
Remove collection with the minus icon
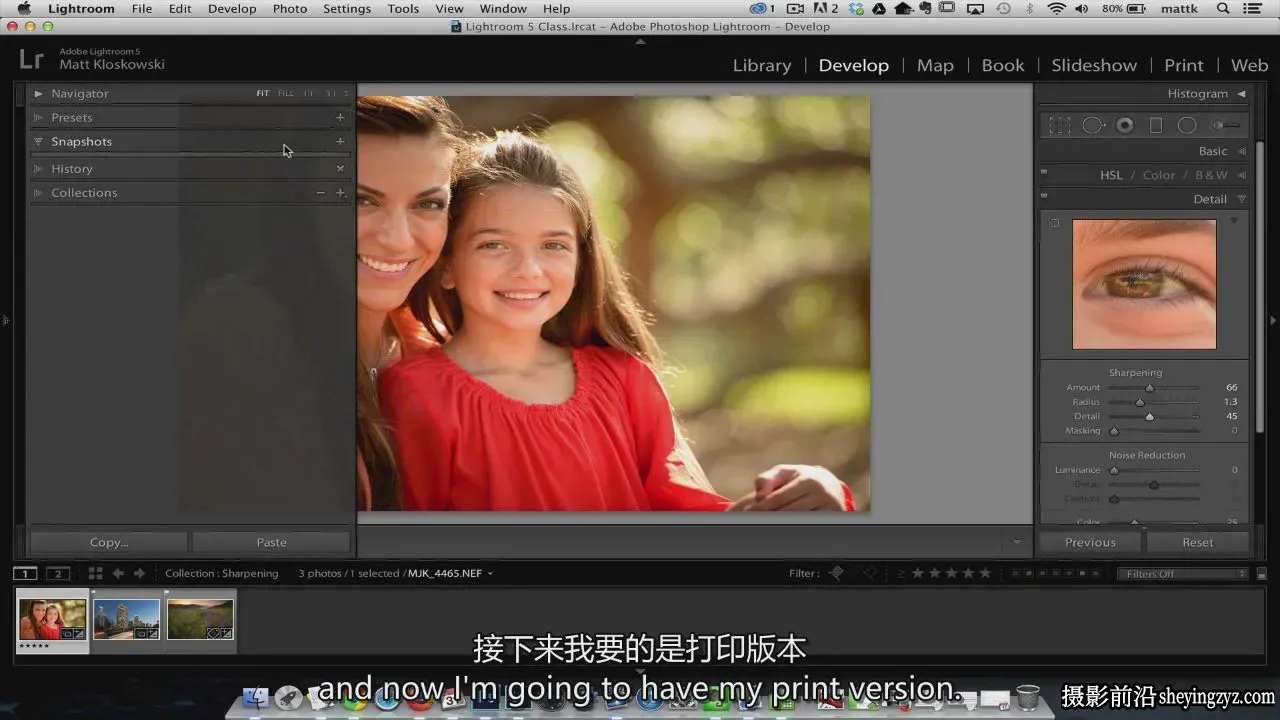pos(320,192)
